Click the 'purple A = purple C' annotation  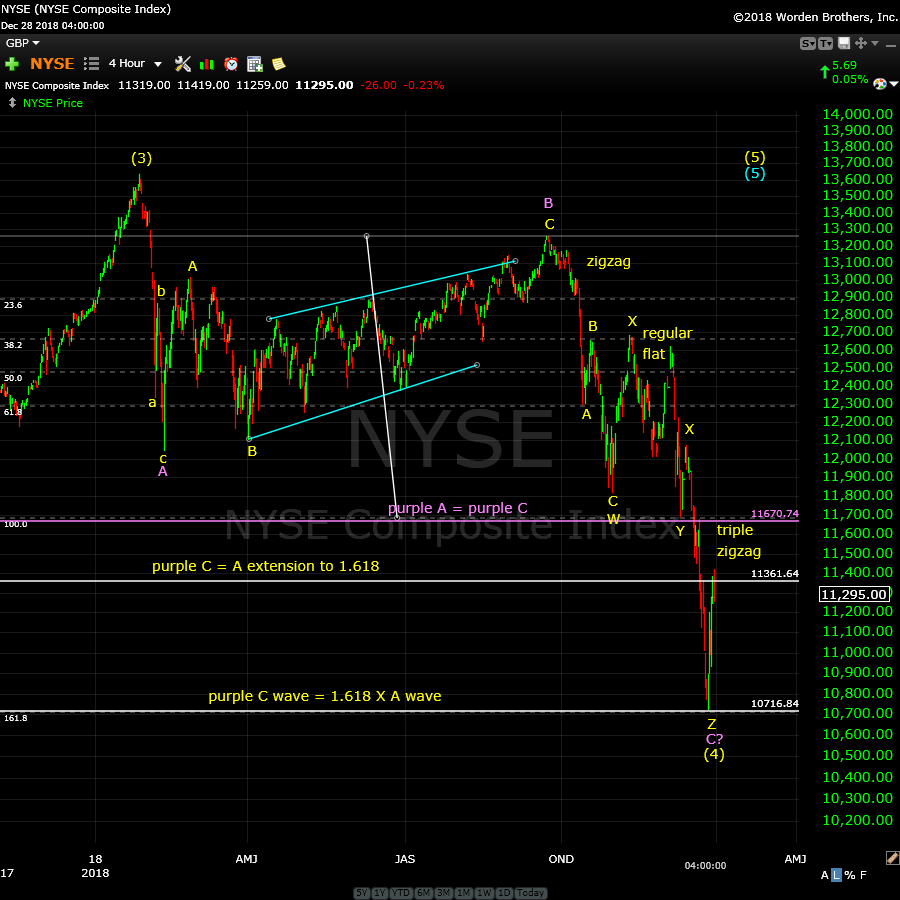click(457, 508)
